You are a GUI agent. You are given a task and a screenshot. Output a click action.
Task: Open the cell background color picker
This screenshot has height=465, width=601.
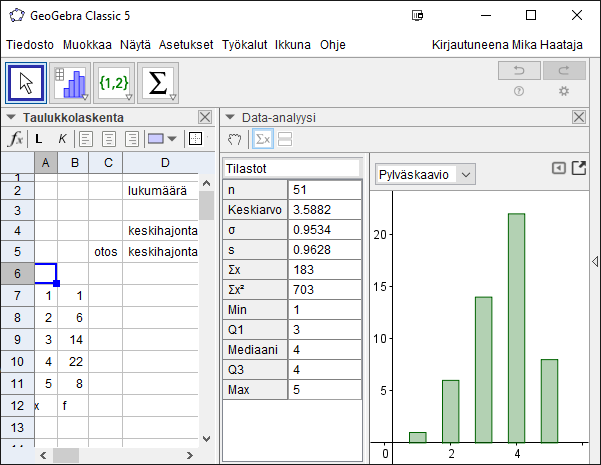[161, 139]
